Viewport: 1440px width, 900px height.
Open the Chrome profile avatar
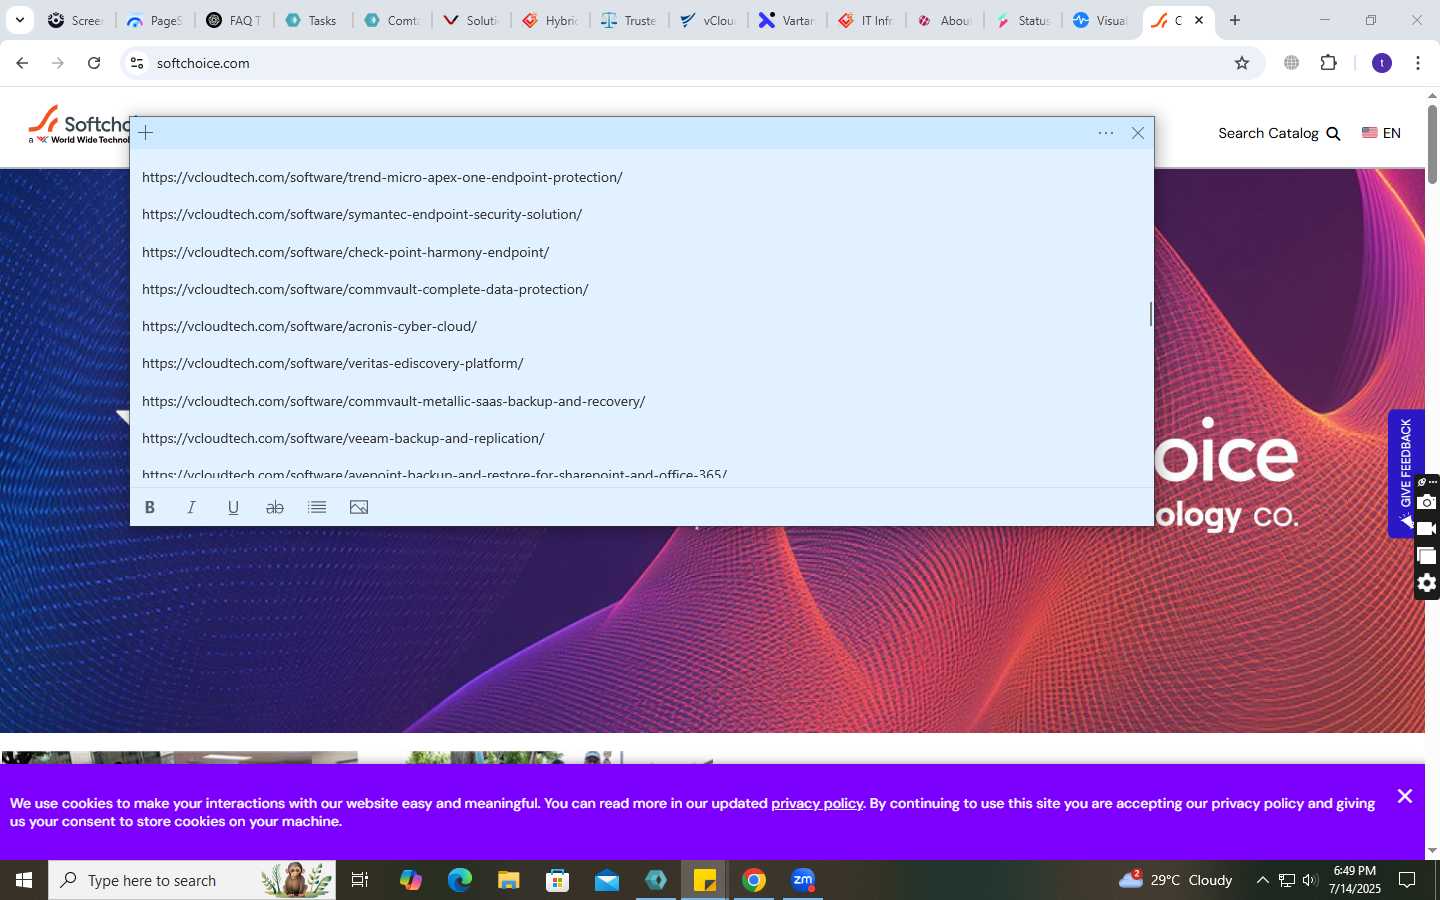(1382, 63)
